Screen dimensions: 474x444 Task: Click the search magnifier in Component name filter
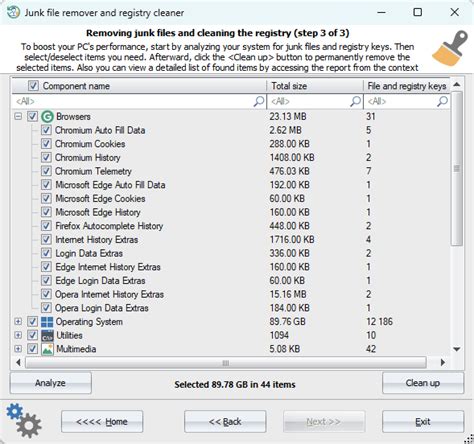(x=259, y=101)
